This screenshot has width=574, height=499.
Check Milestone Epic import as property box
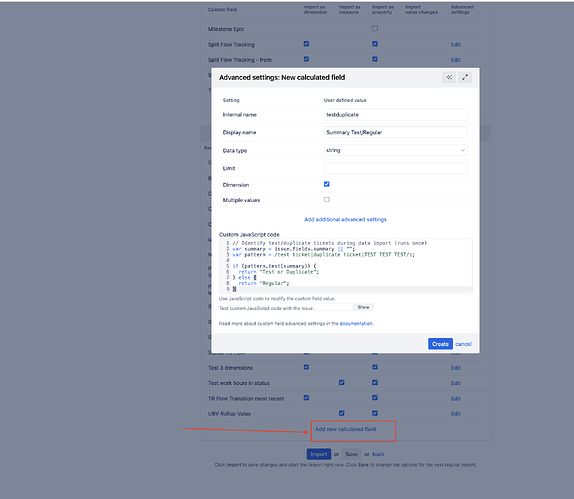[x=375, y=29]
